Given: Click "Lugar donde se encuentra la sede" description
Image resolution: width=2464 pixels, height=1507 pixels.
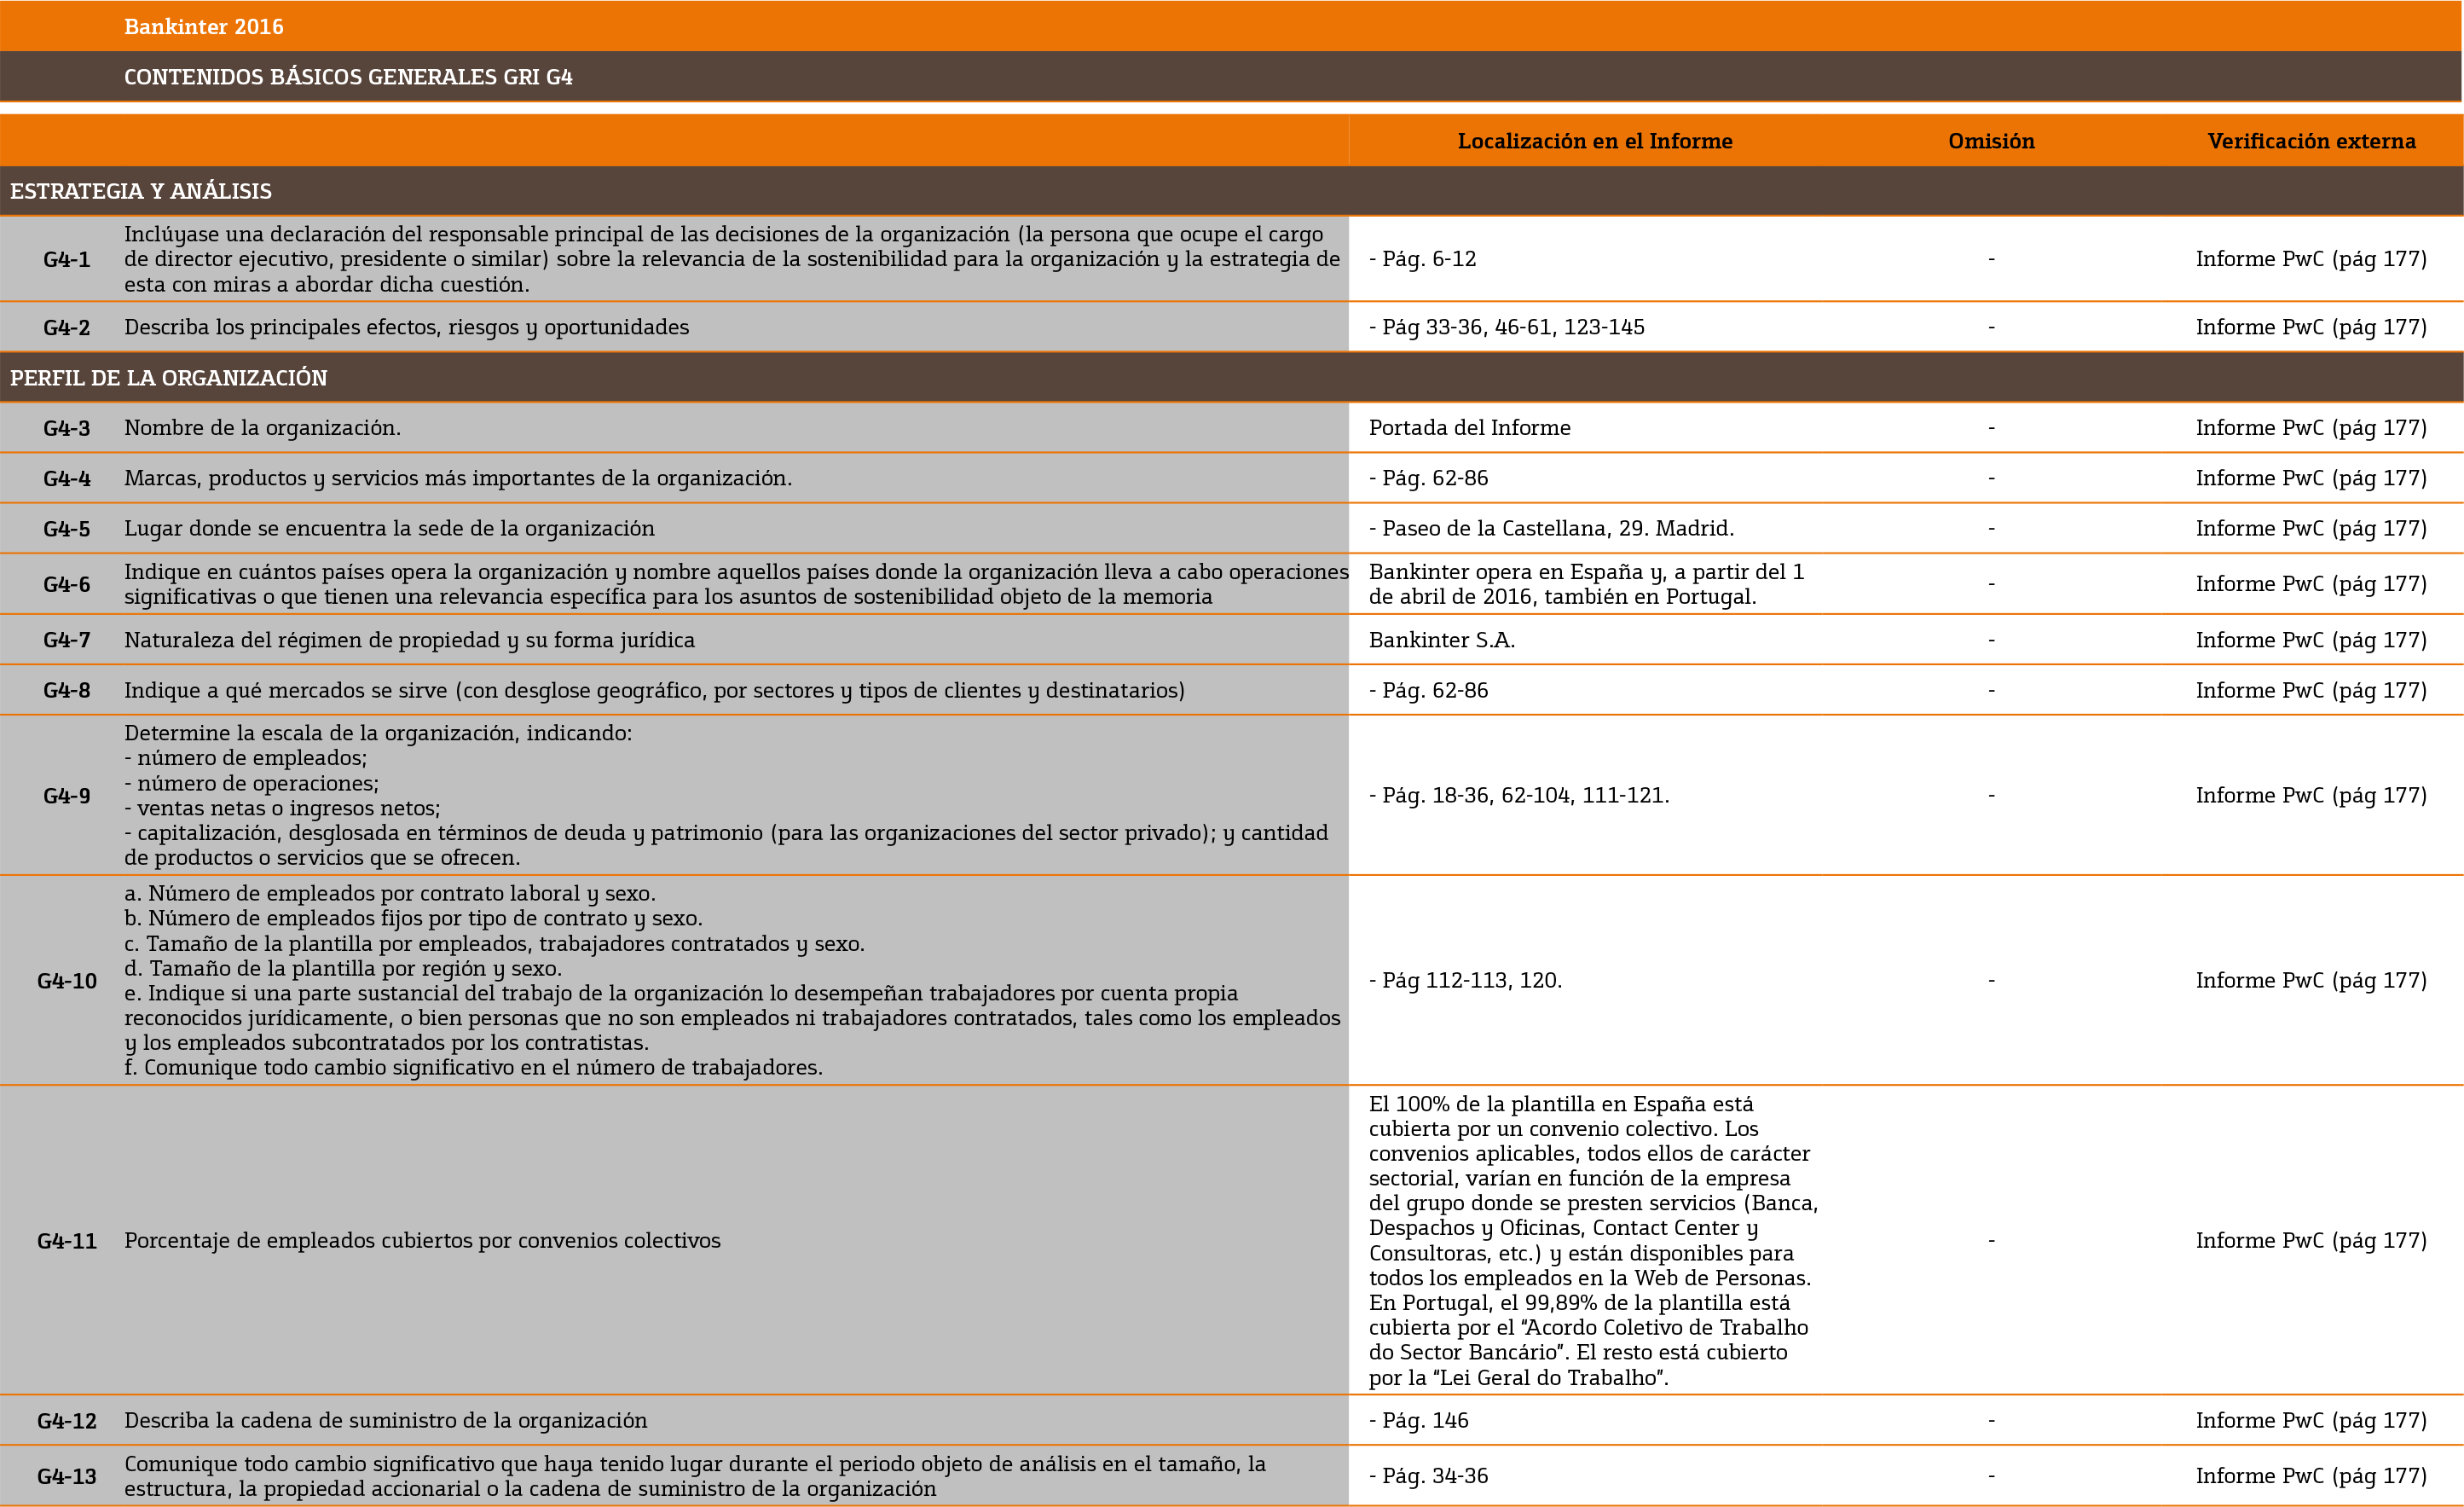Looking at the screenshot, I should coord(389,528).
